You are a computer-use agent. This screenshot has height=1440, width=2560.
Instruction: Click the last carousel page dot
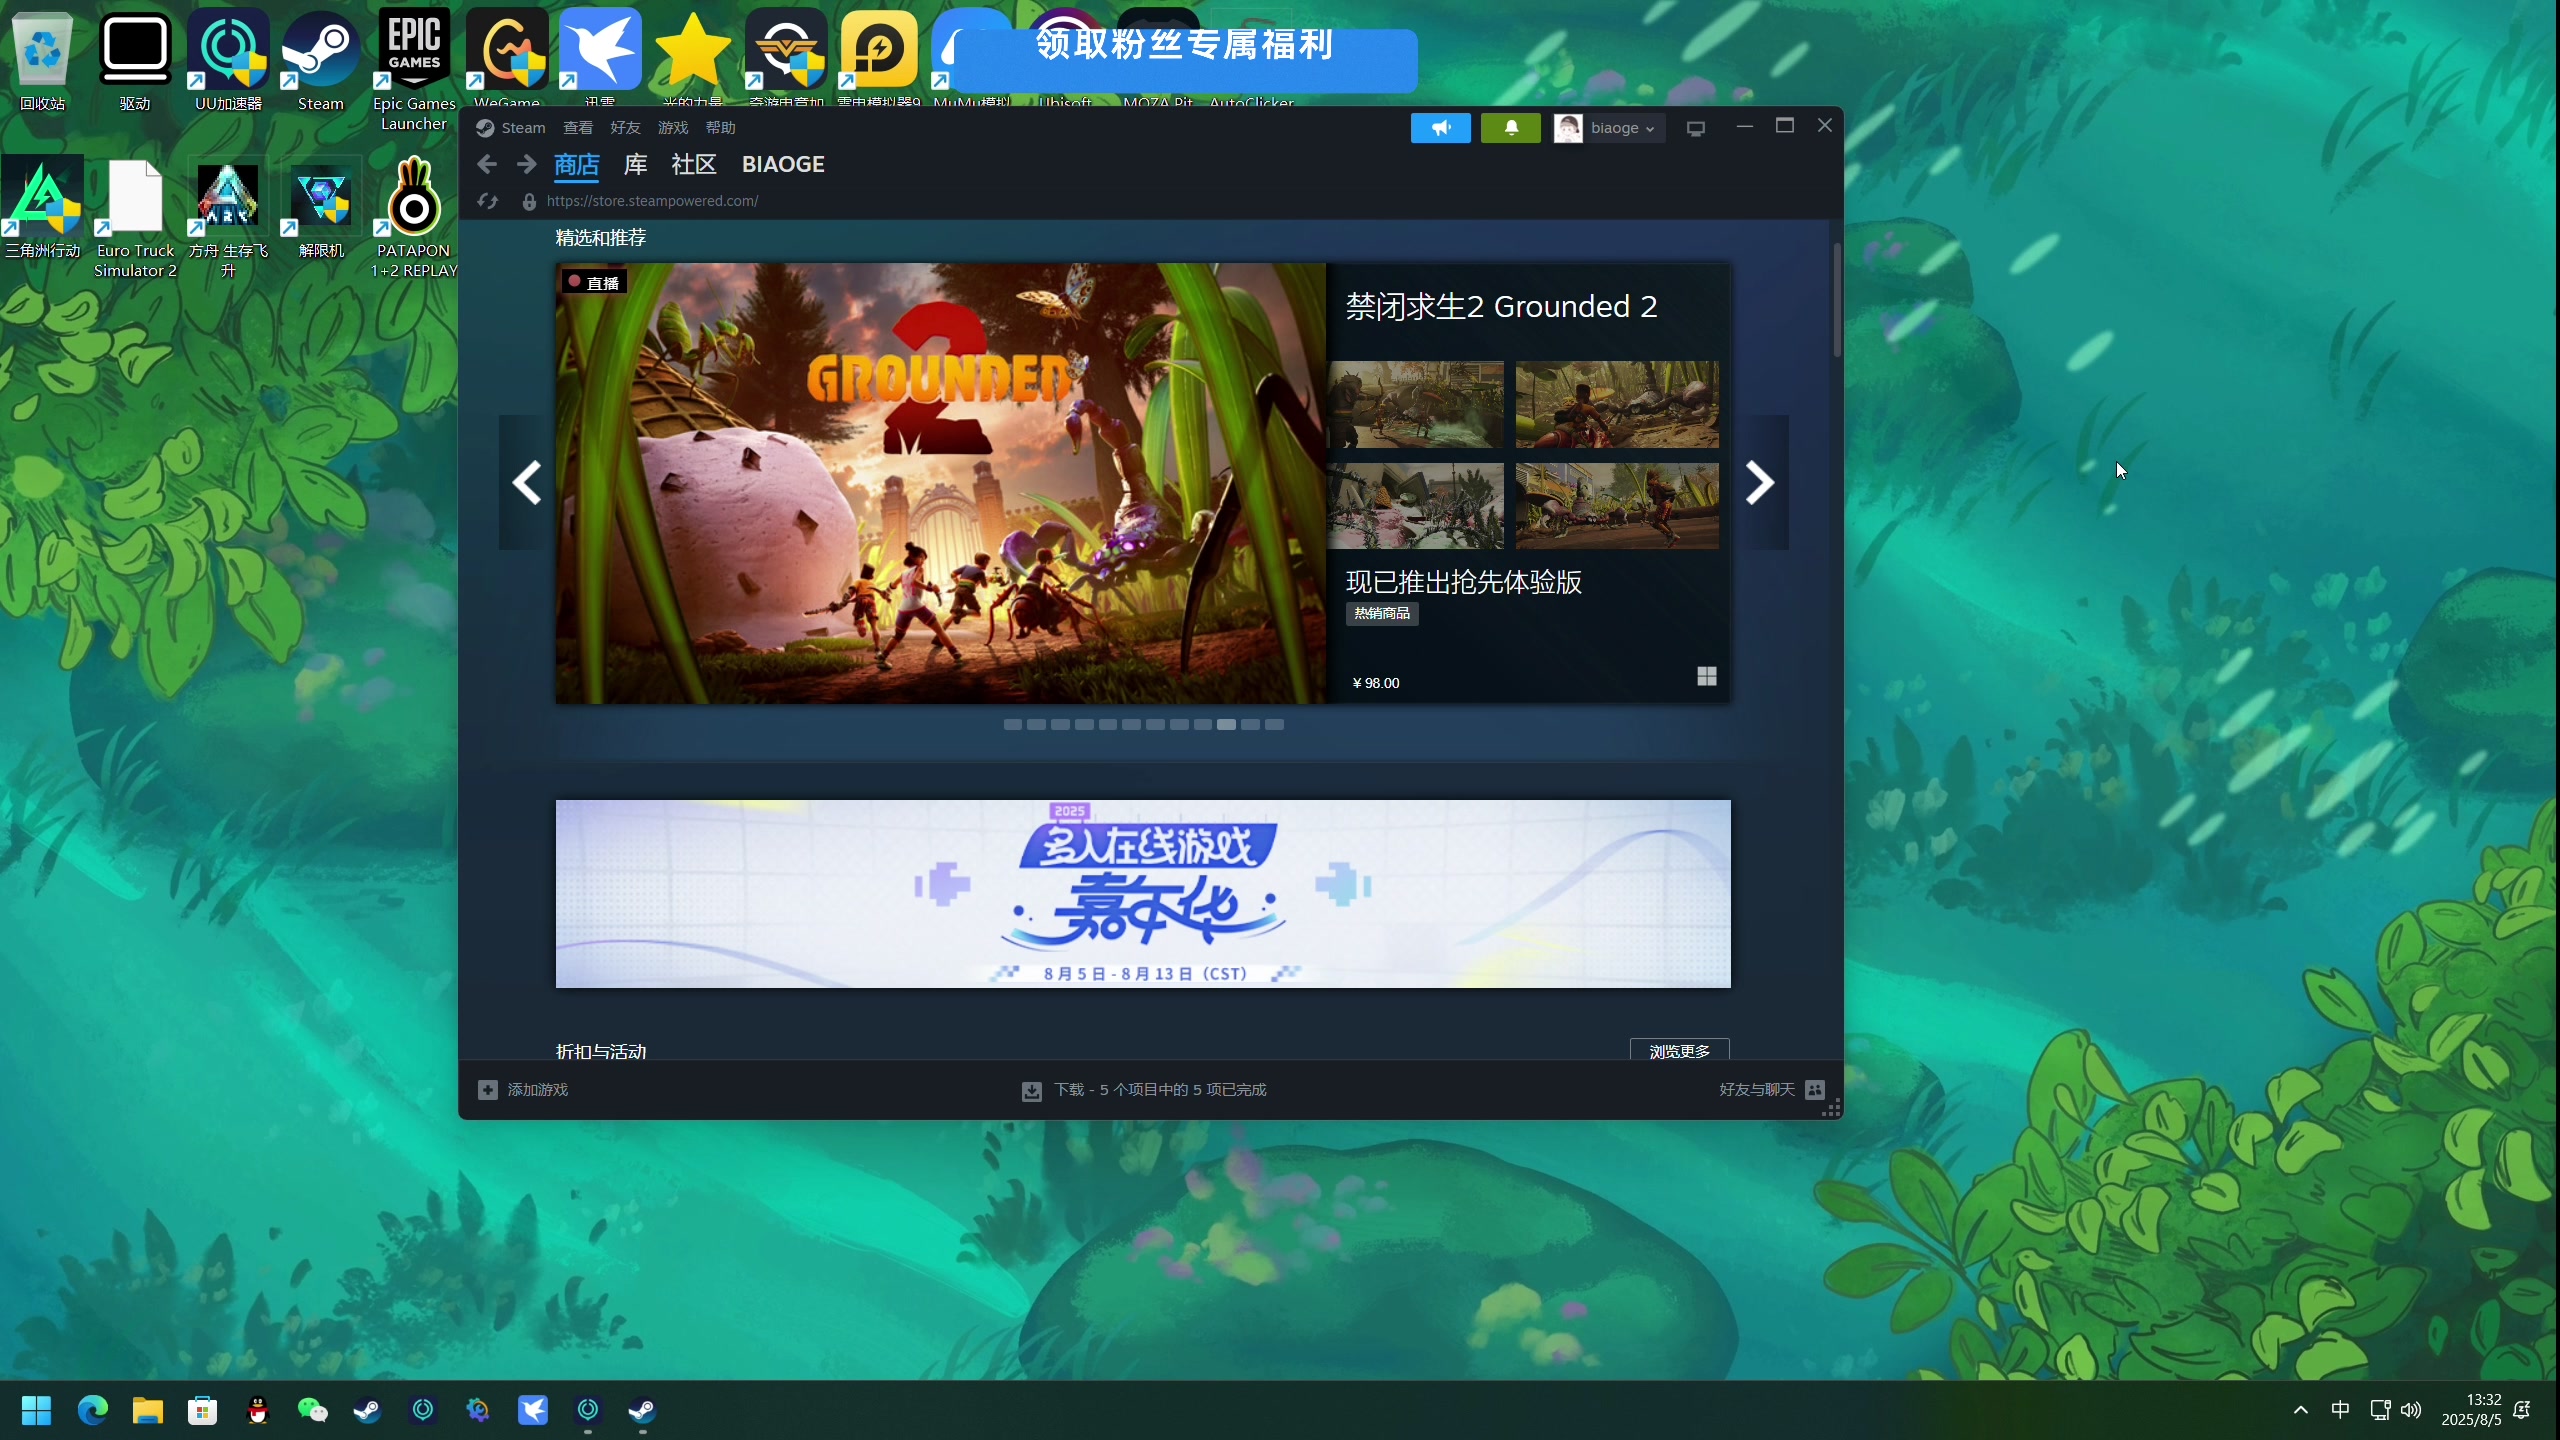[x=1274, y=725]
